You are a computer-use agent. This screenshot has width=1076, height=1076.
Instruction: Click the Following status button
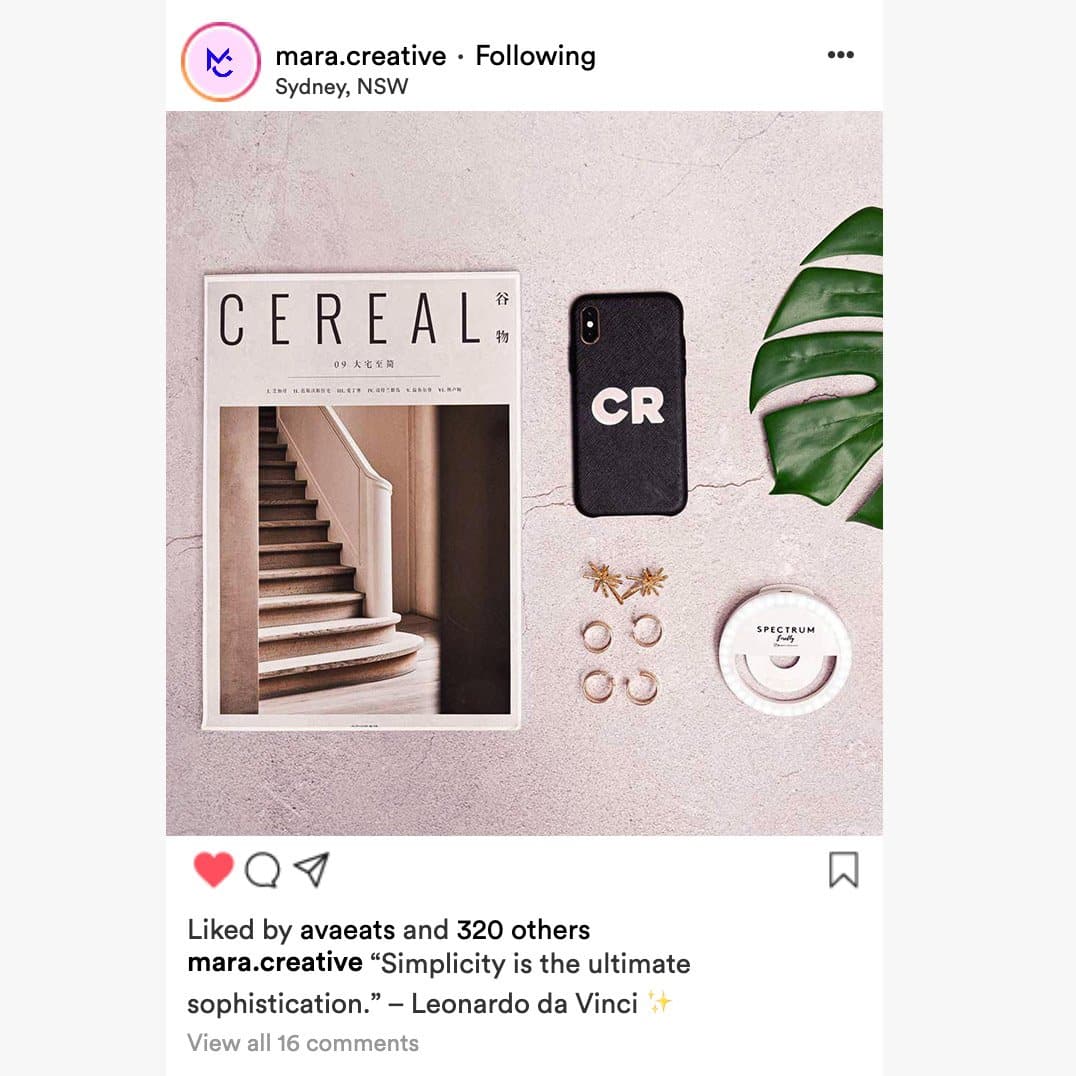pyautogui.click(x=535, y=56)
